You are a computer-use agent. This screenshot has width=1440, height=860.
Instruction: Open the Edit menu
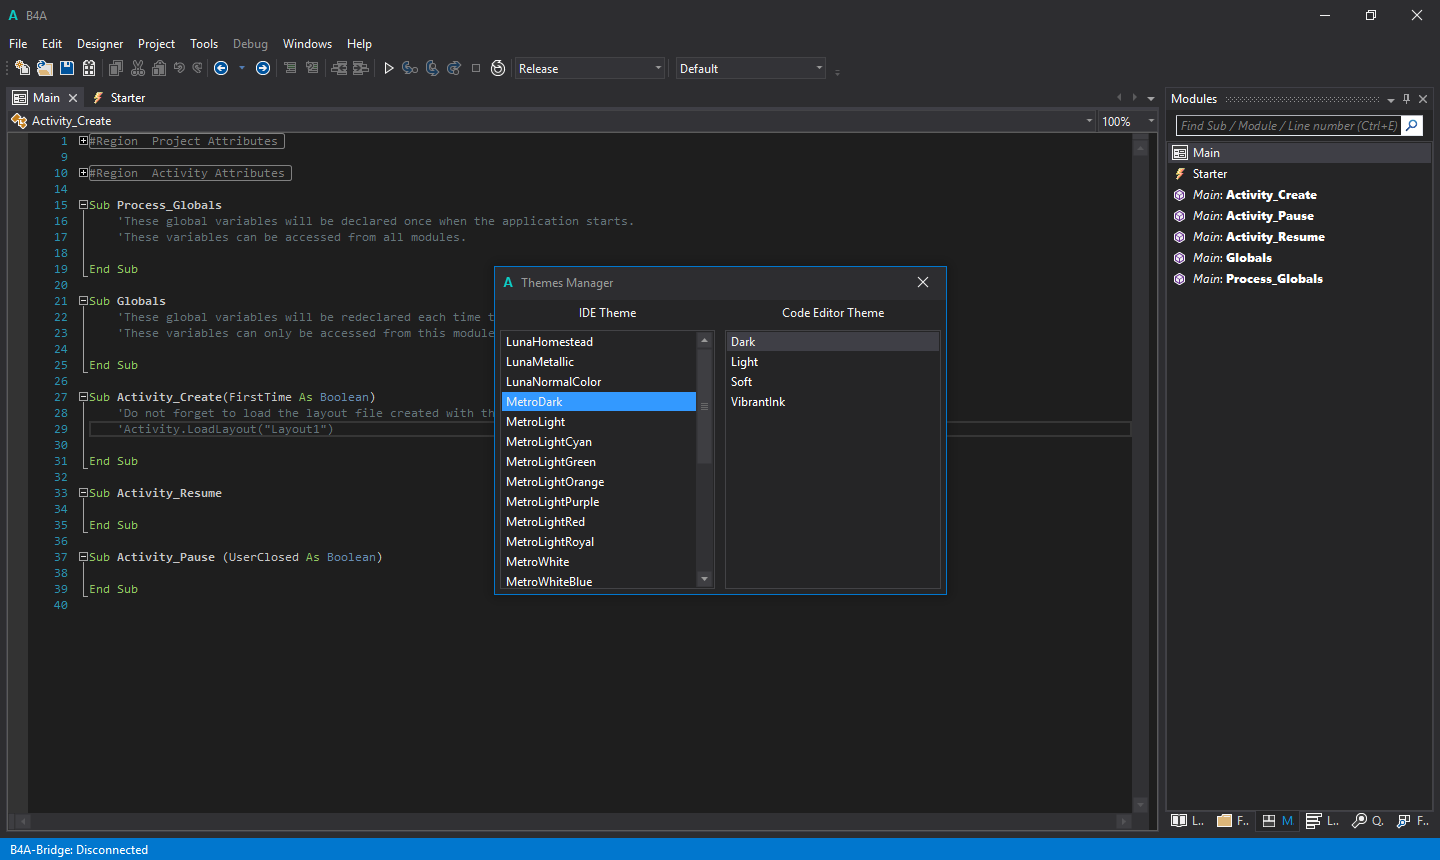52,44
